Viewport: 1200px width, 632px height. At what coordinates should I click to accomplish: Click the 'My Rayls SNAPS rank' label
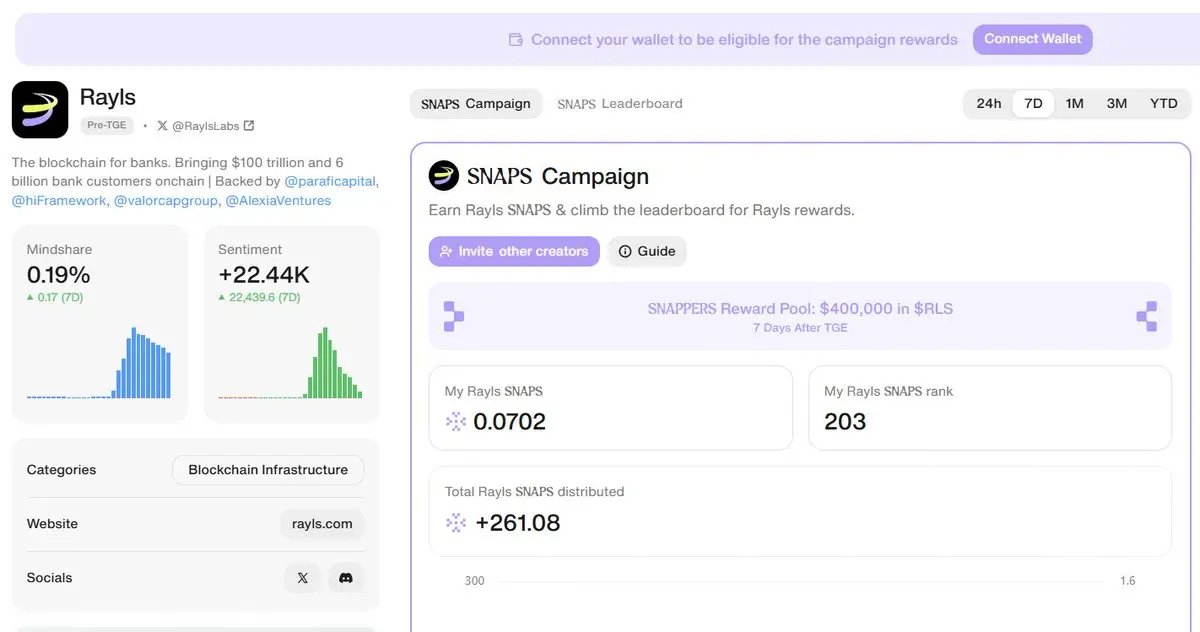coord(889,392)
